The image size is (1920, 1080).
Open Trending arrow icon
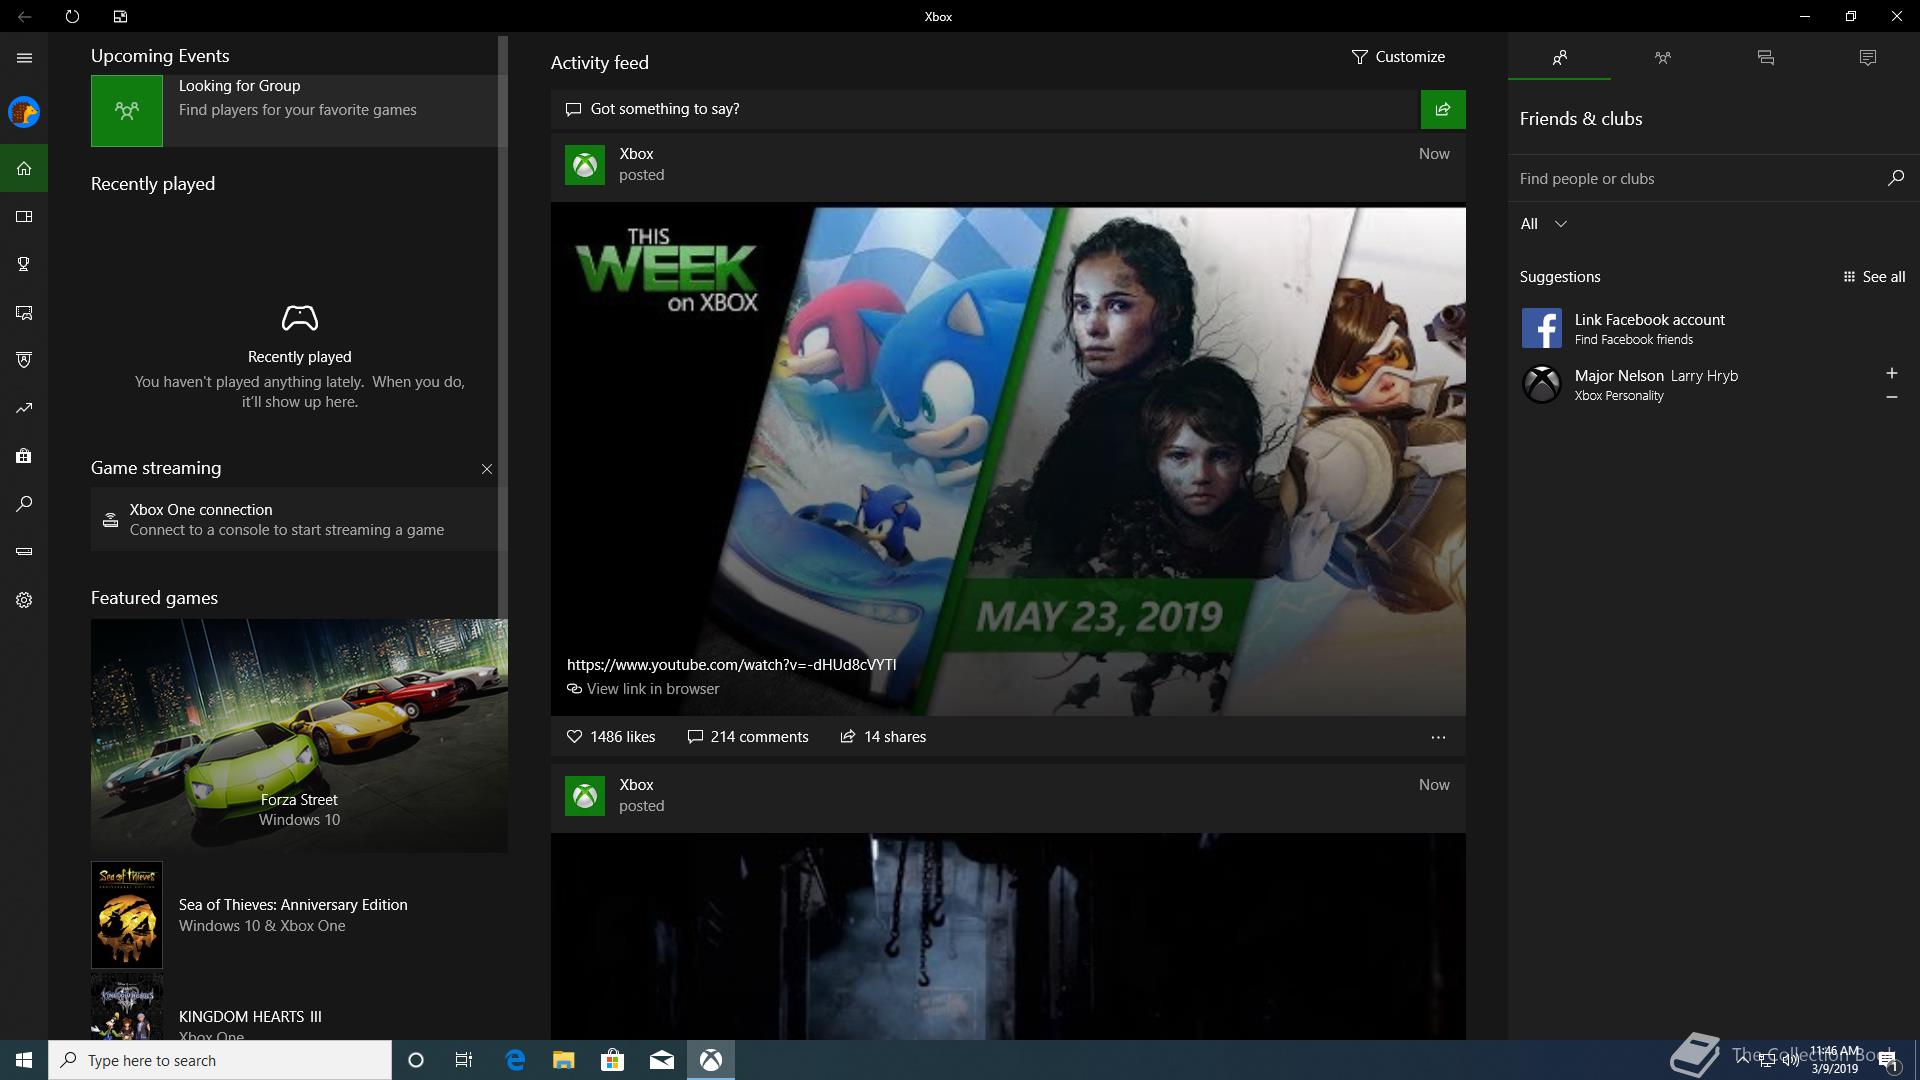pos(24,408)
